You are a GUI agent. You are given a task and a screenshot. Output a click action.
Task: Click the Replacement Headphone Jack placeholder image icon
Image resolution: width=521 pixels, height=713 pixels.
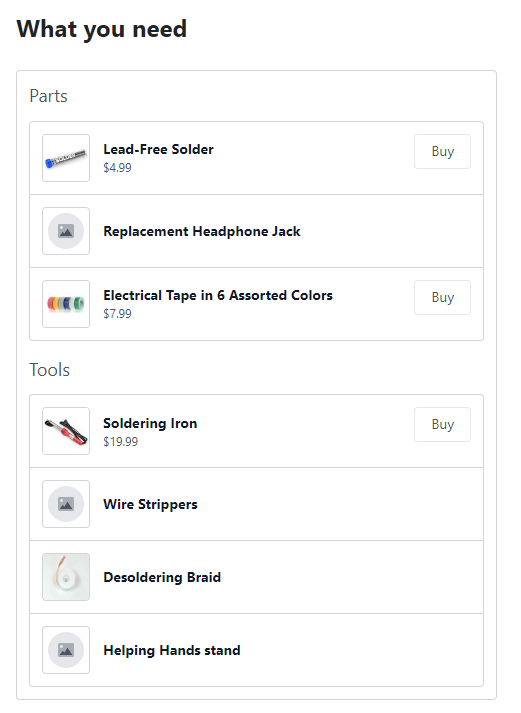point(66,231)
